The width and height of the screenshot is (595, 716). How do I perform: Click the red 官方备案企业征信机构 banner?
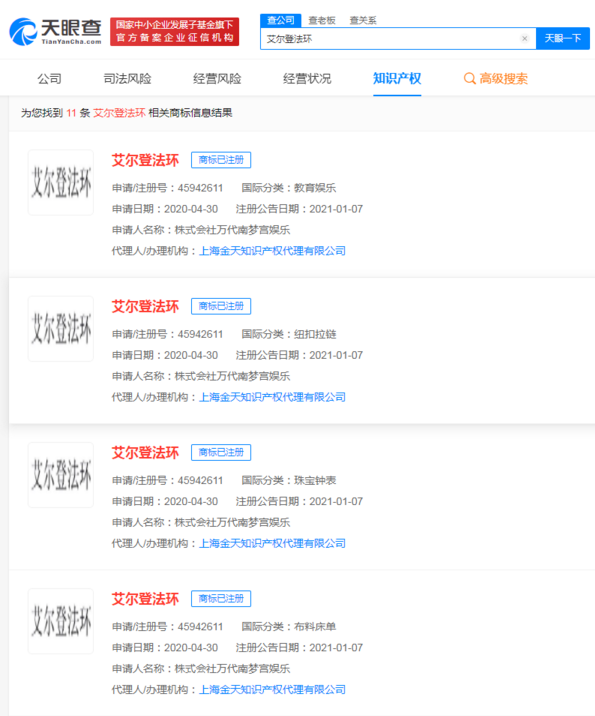pyautogui.click(x=174, y=32)
